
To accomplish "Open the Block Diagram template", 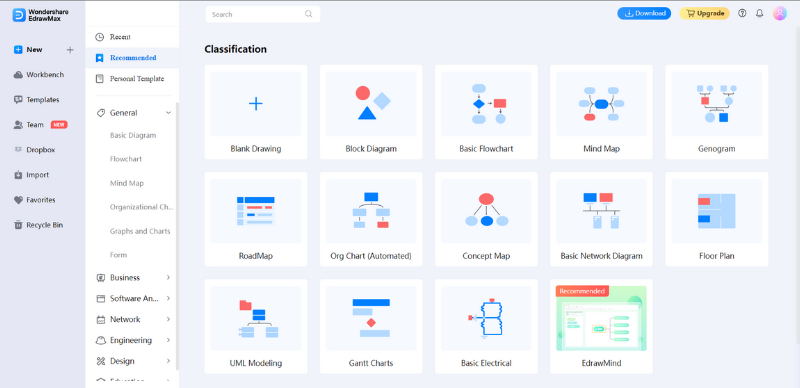I will tap(371, 112).
